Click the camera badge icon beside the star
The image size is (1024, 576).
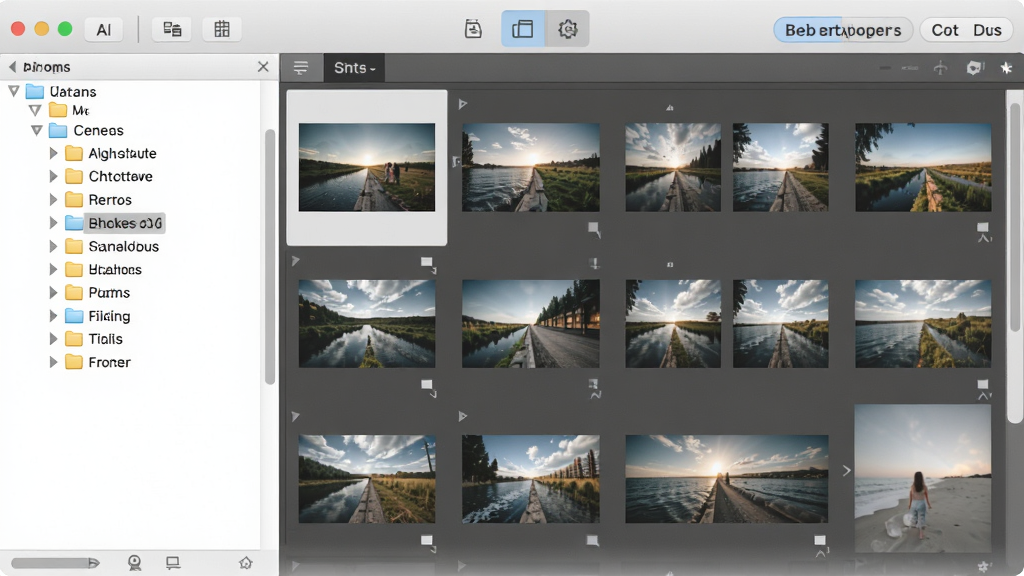tap(975, 68)
